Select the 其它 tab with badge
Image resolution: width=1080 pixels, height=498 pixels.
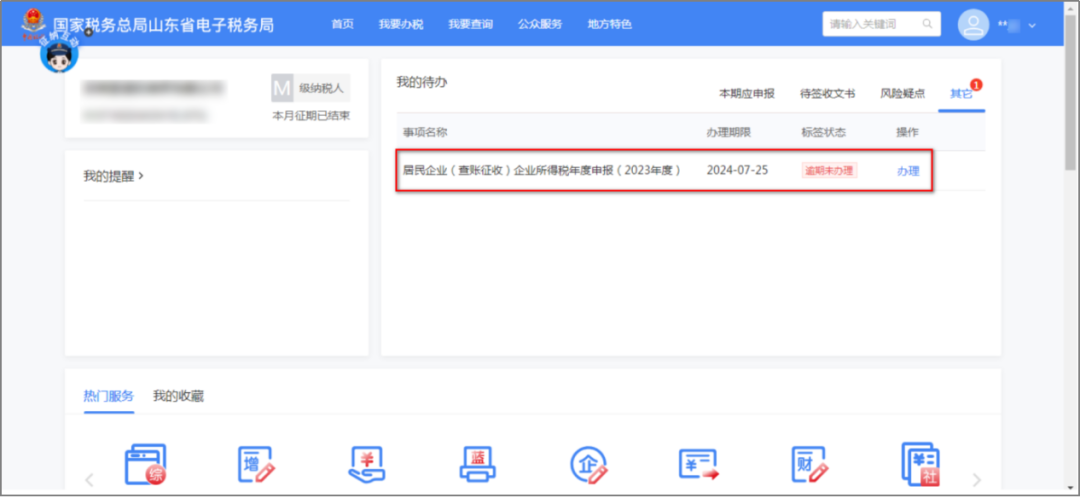coord(962,94)
